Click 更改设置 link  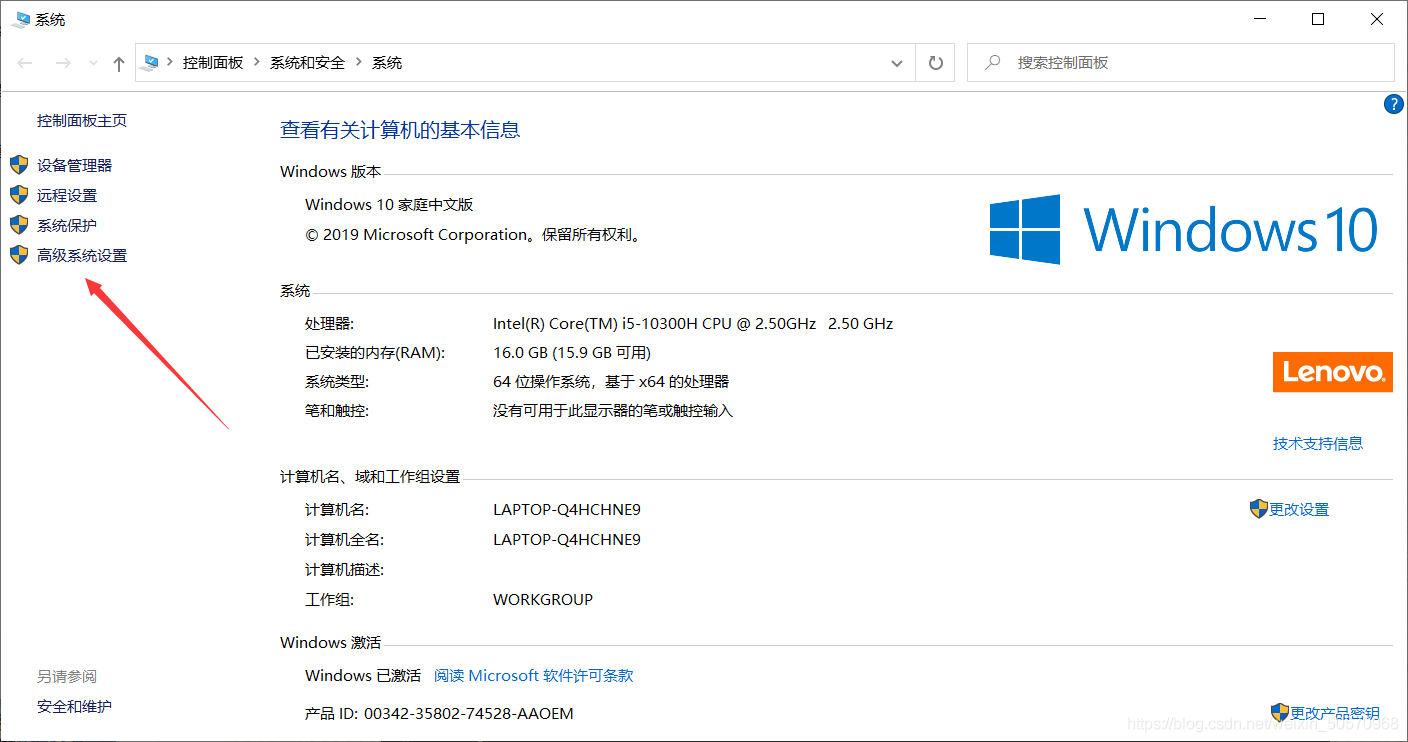1299,509
